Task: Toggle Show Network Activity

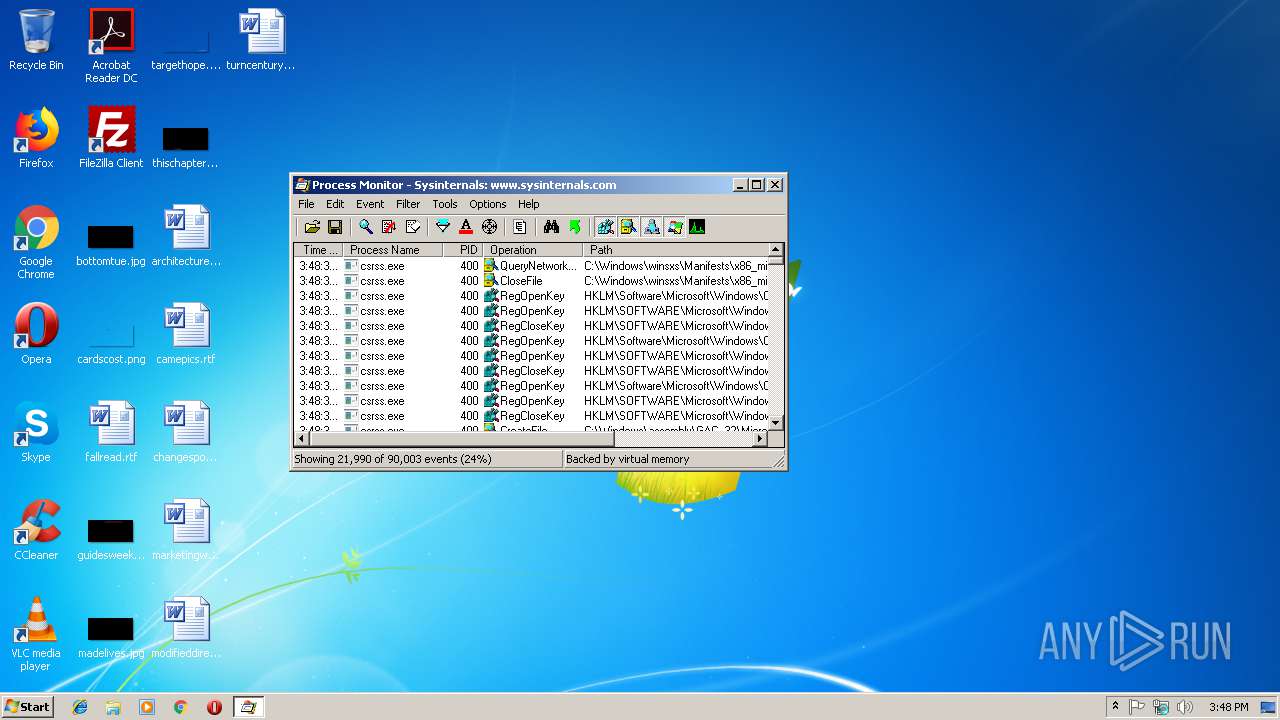Action: [x=651, y=227]
